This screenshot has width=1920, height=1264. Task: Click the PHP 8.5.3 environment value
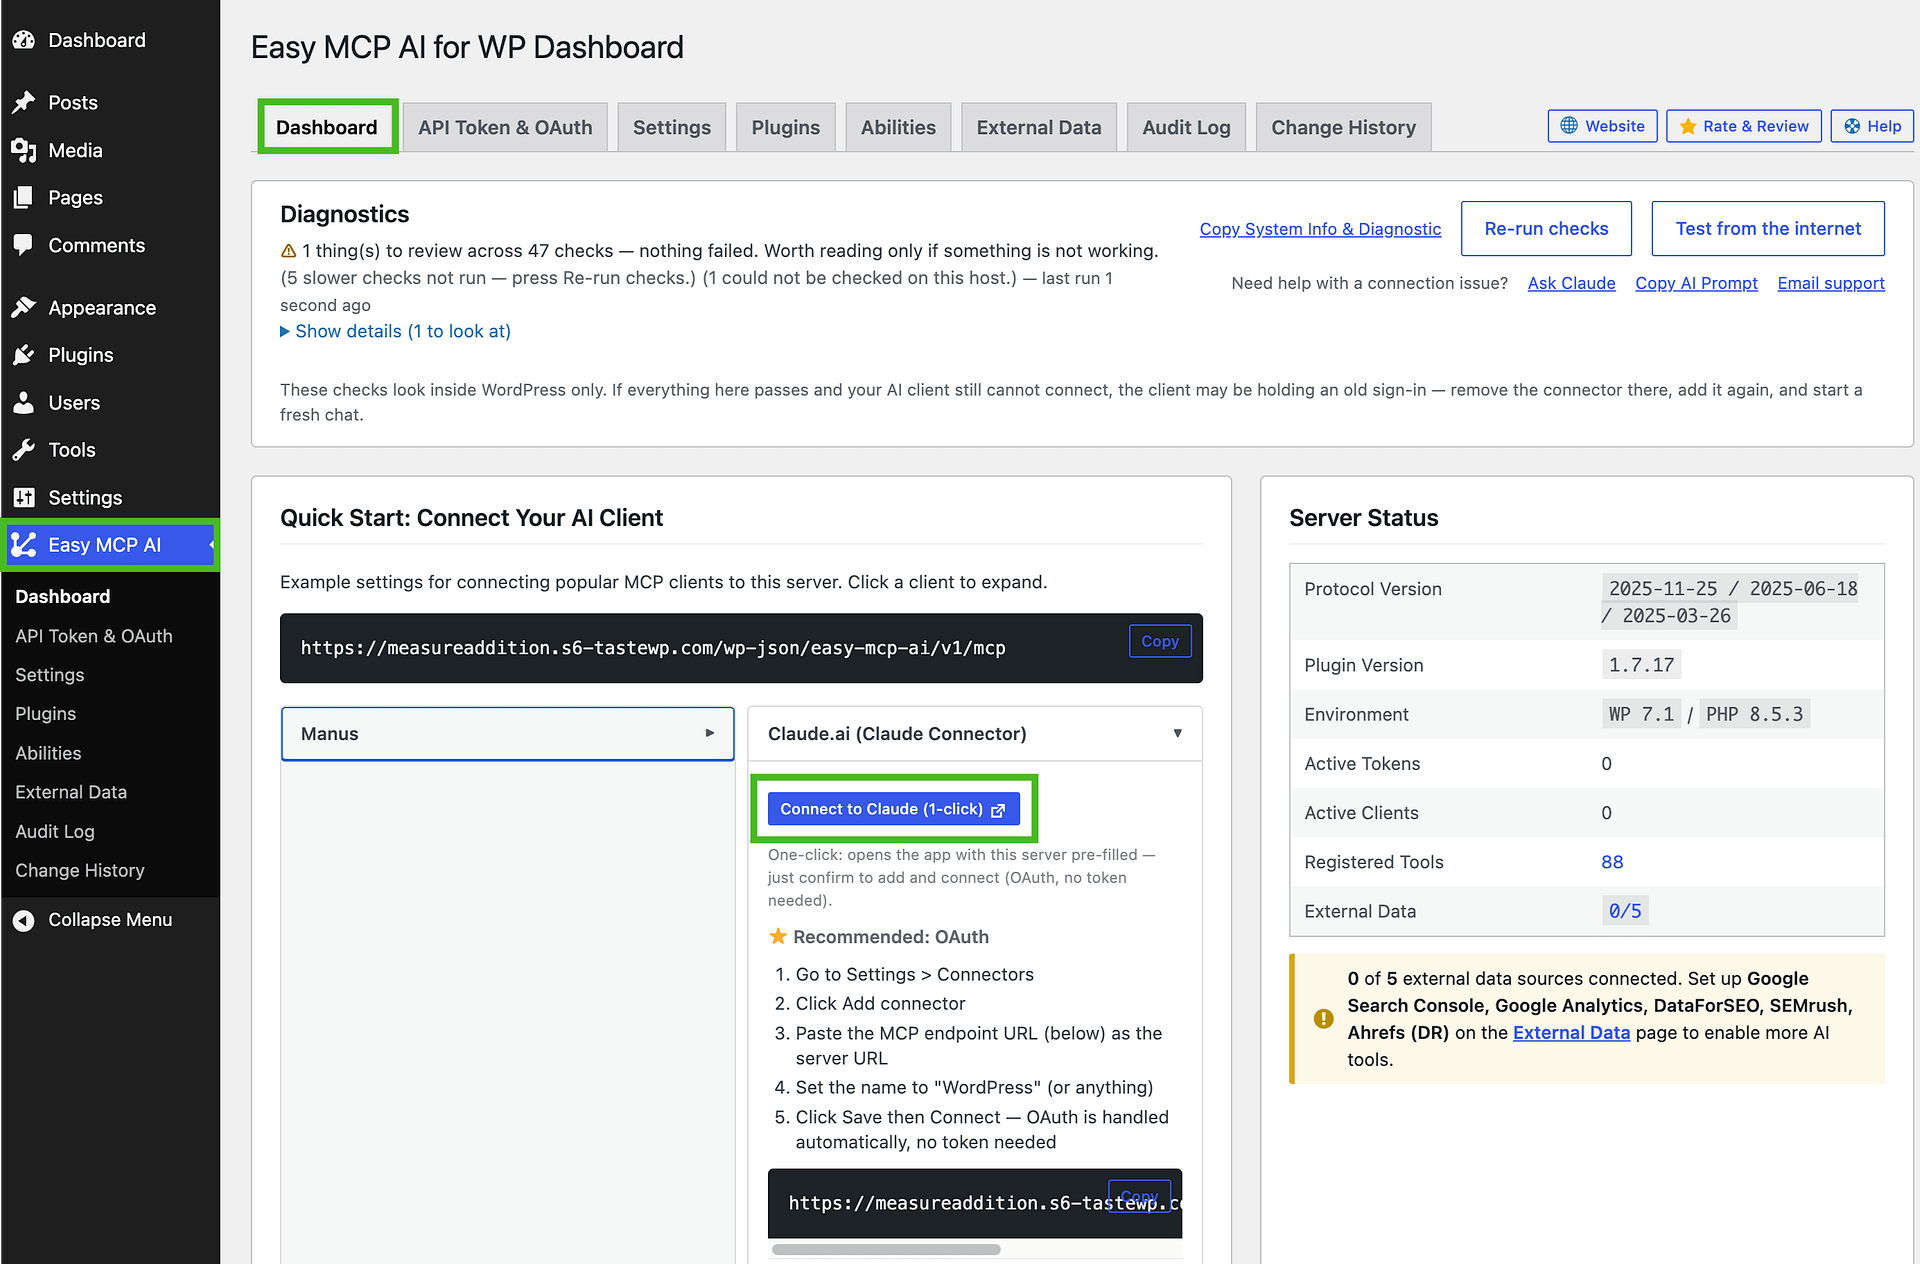pos(1754,714)
